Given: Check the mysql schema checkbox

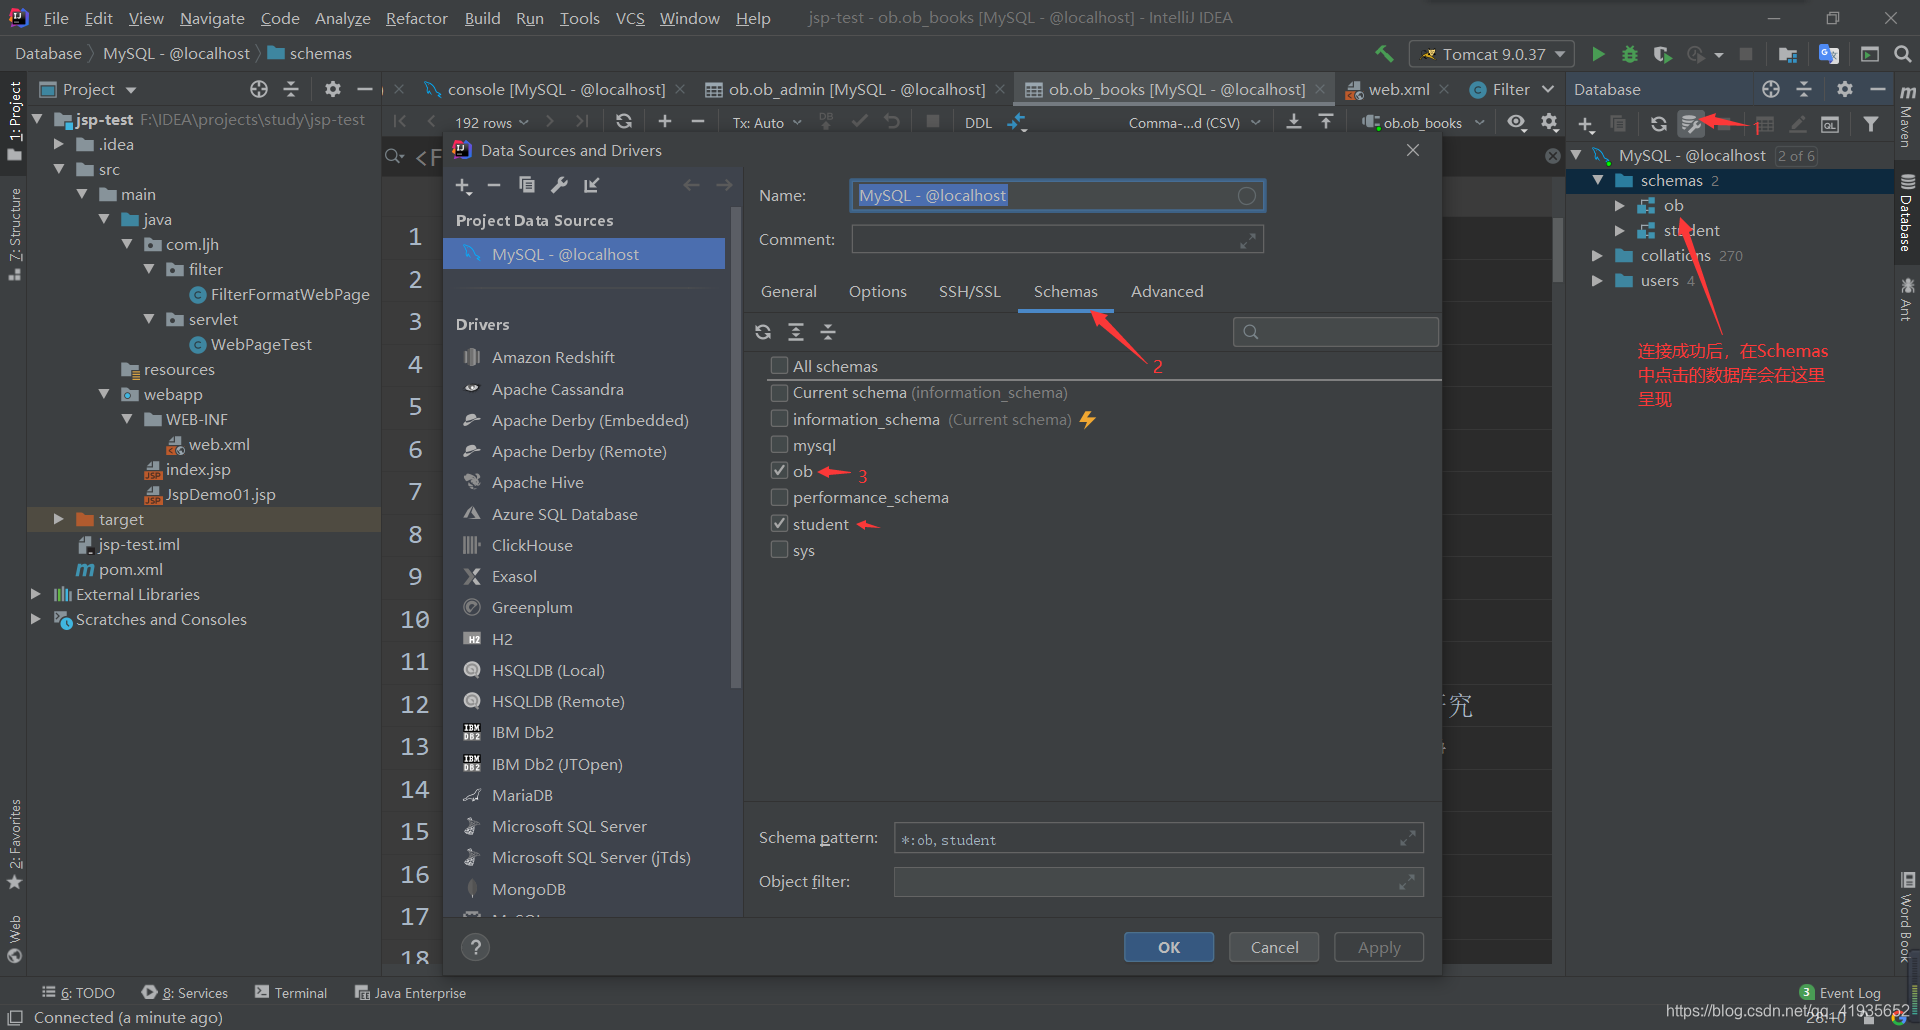Looking at the screenshot, I should point(779,445).
